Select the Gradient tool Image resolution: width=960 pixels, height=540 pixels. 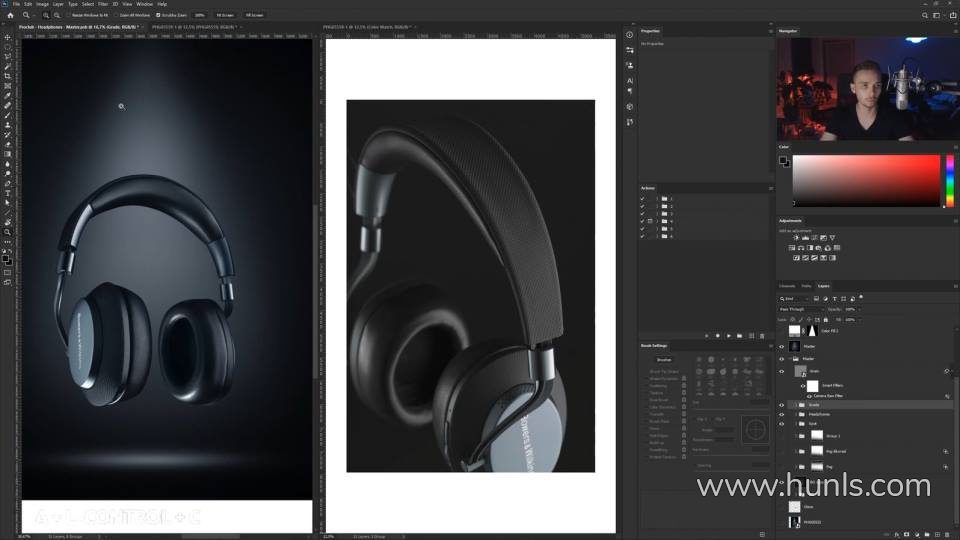pyautogui.click(x=7, y=154)
